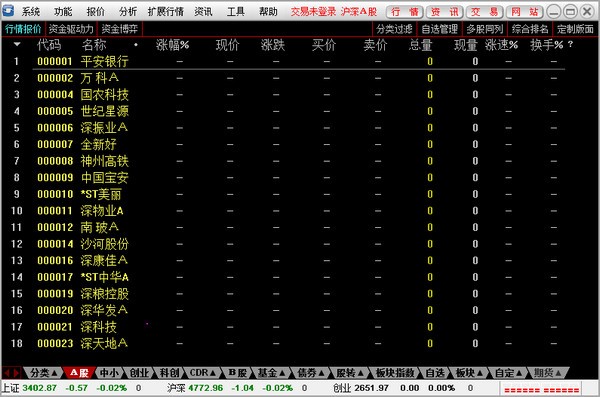Click the 网站 button in title bar
Viewport: 600px width, 397px height.
[525, 12]
